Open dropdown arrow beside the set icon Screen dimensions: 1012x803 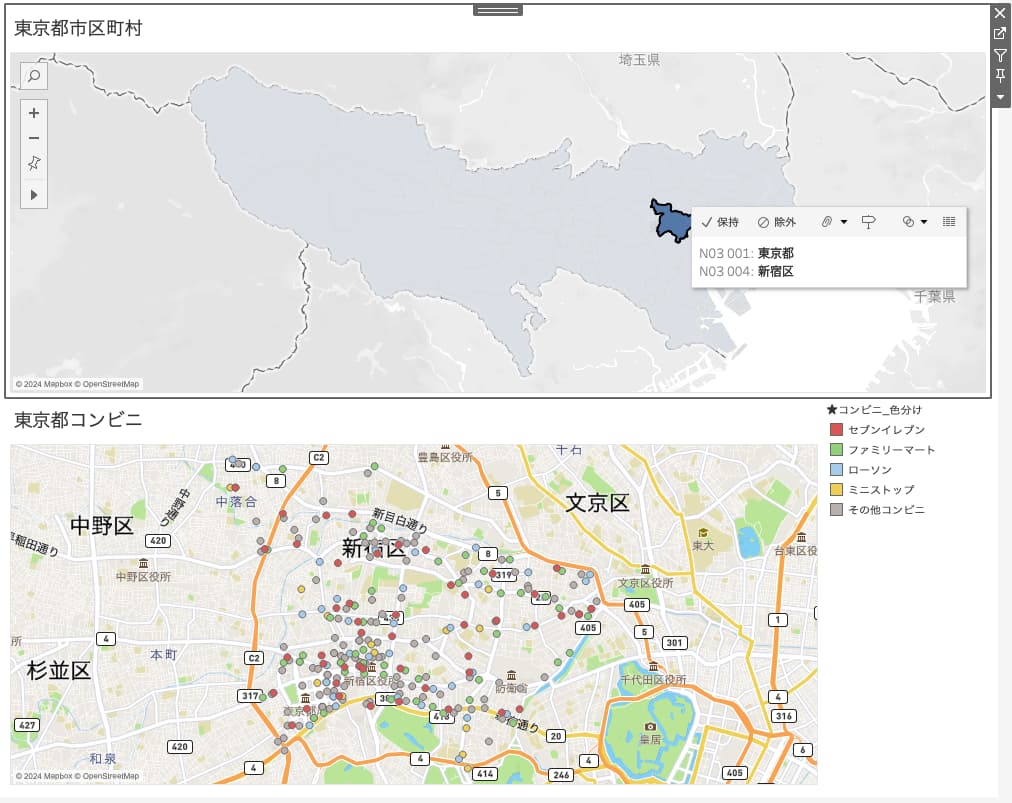click(x=924, y=222)
